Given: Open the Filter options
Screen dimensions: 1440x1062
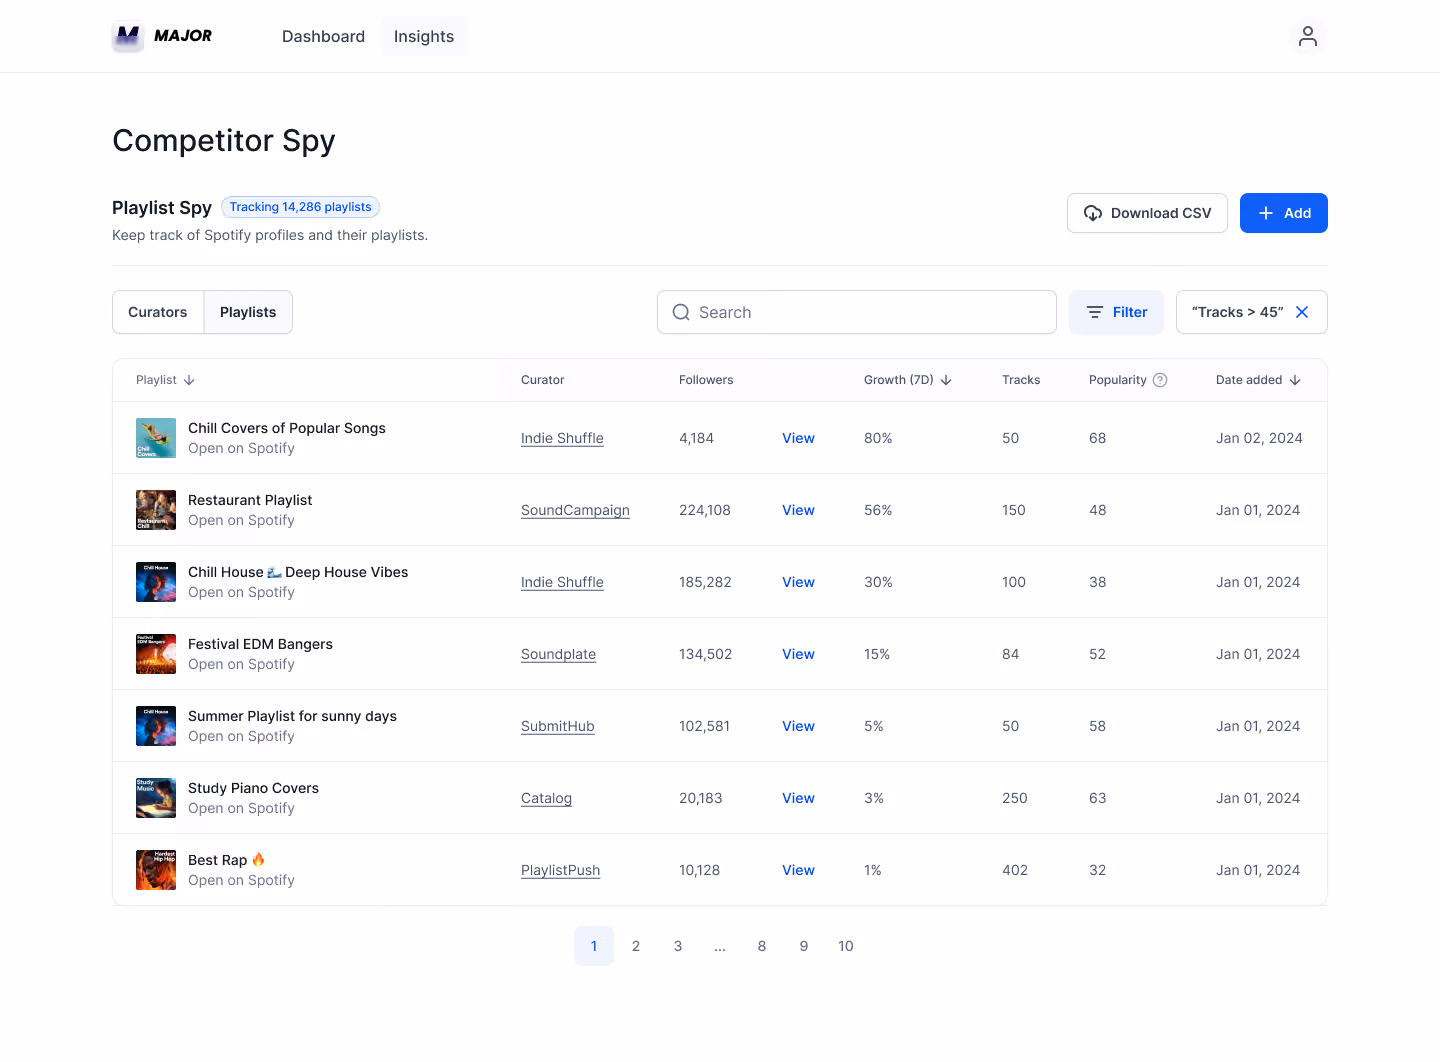Looking at the screenshot, I should pyautogui.click(x=1116, y=312).
